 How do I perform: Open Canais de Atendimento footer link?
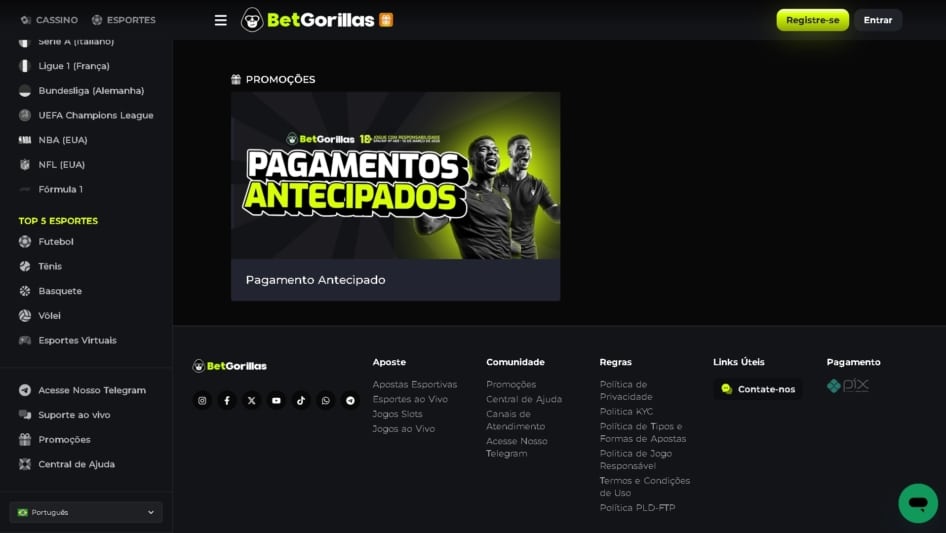coord(515,420)
